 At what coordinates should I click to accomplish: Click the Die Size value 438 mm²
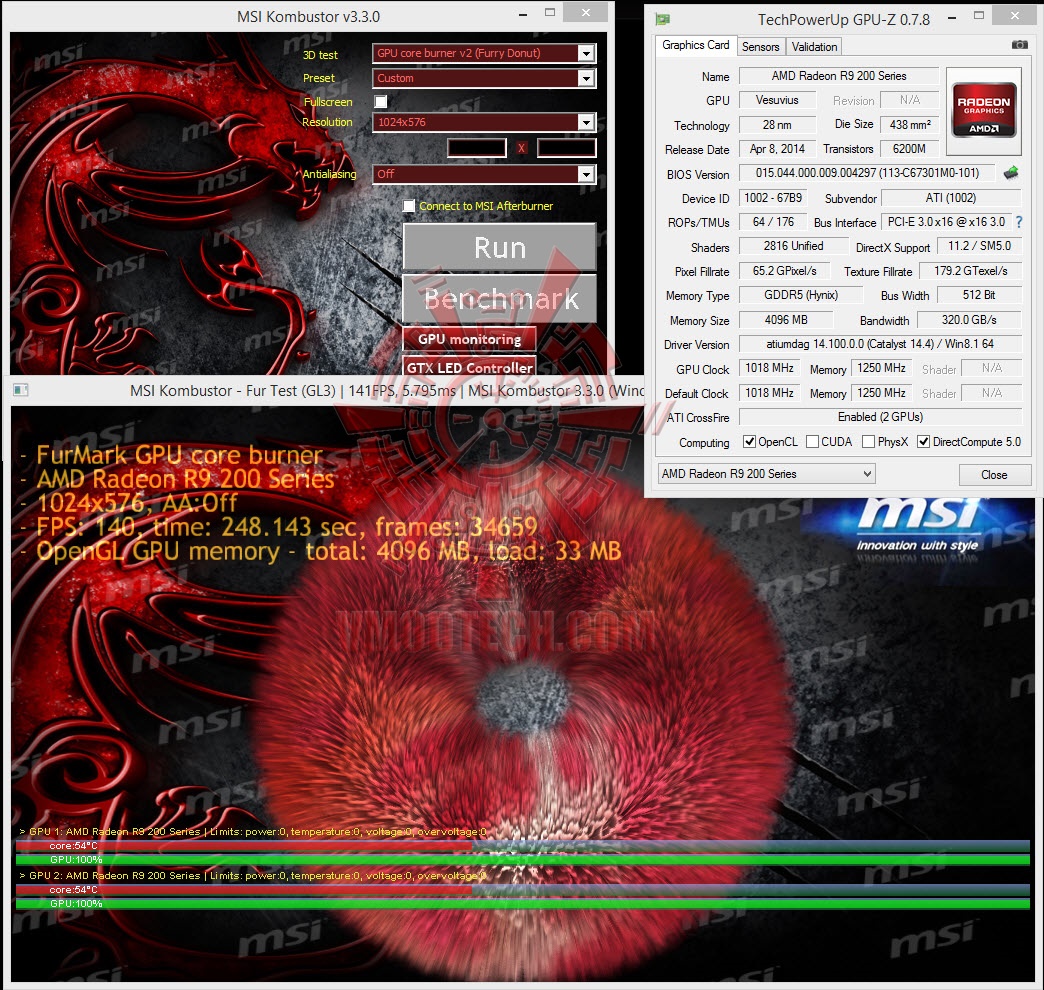pyautogui.click(x=910, y=124)
